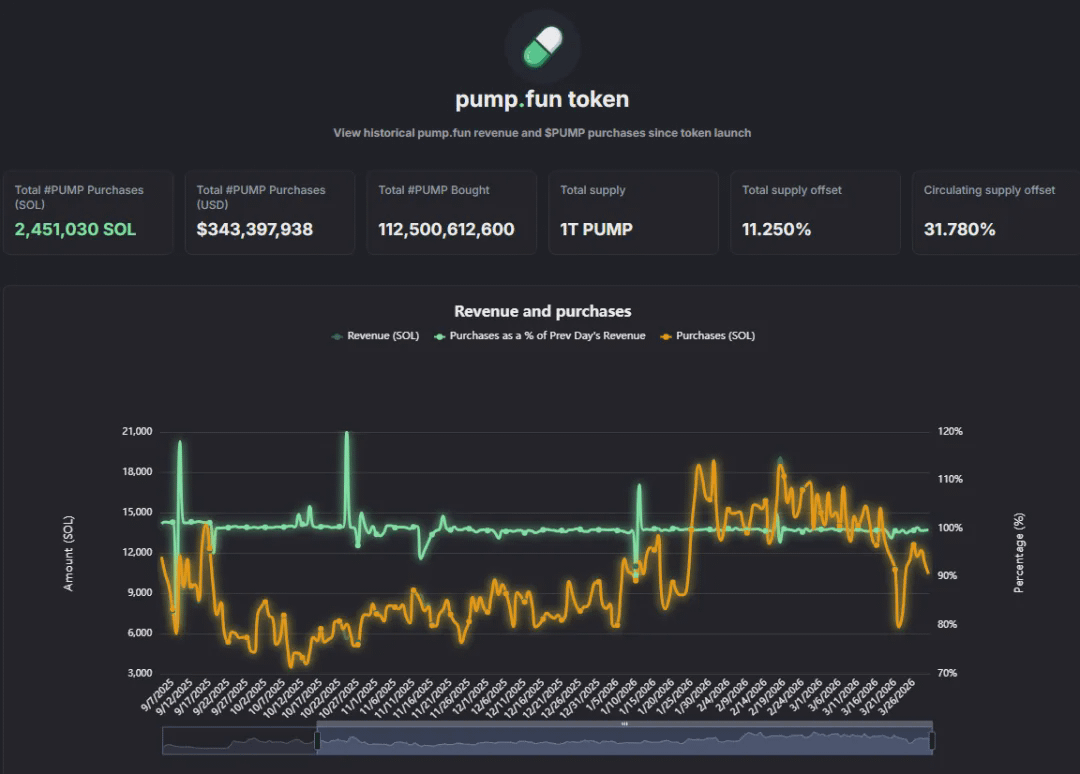Image resolution: width=1080 pixels, height=774 pixels.
Task: Click the Percentage (%) axis title
Action: pos(1019,553)
